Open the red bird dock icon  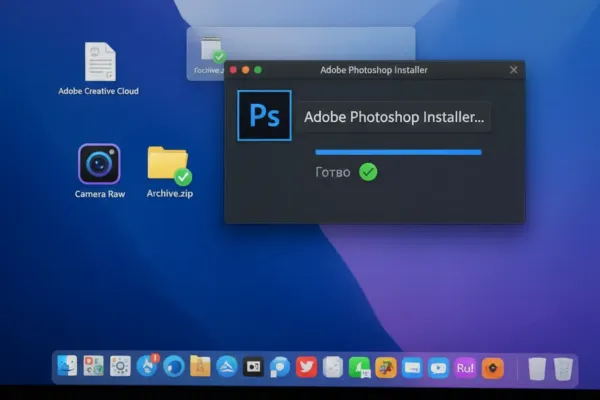[x=306, y=367]
